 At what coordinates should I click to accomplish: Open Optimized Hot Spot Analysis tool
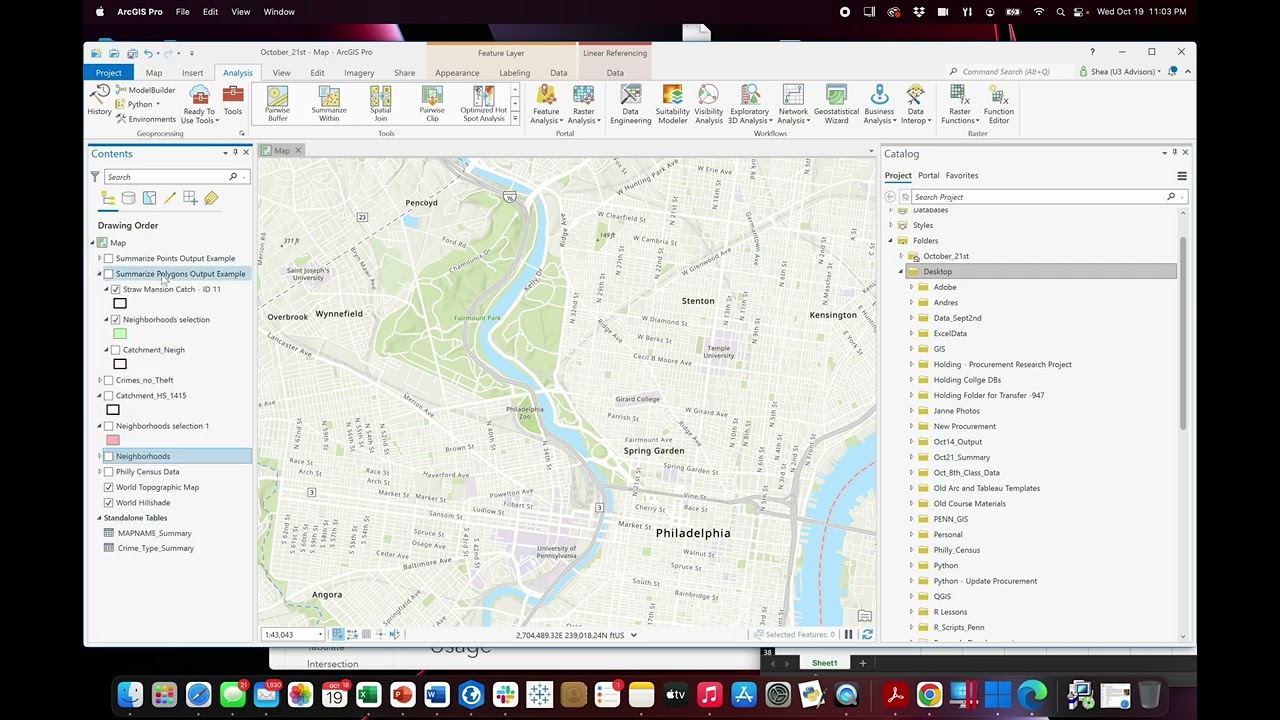(484, 104)
